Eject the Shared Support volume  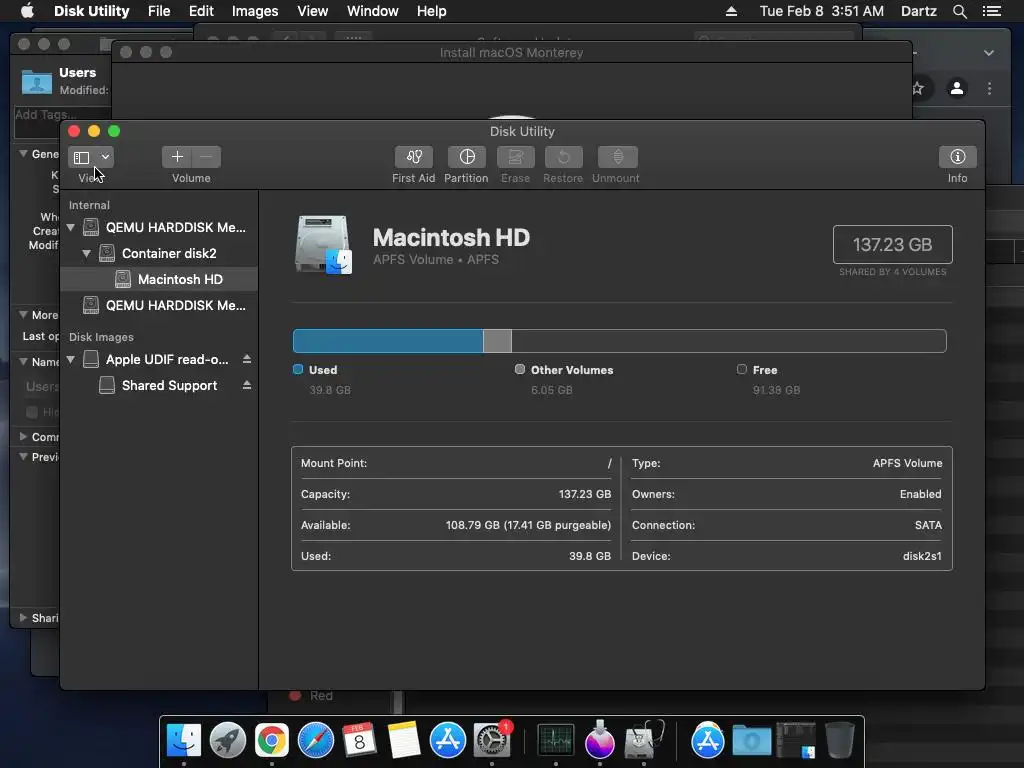point(247,385)
